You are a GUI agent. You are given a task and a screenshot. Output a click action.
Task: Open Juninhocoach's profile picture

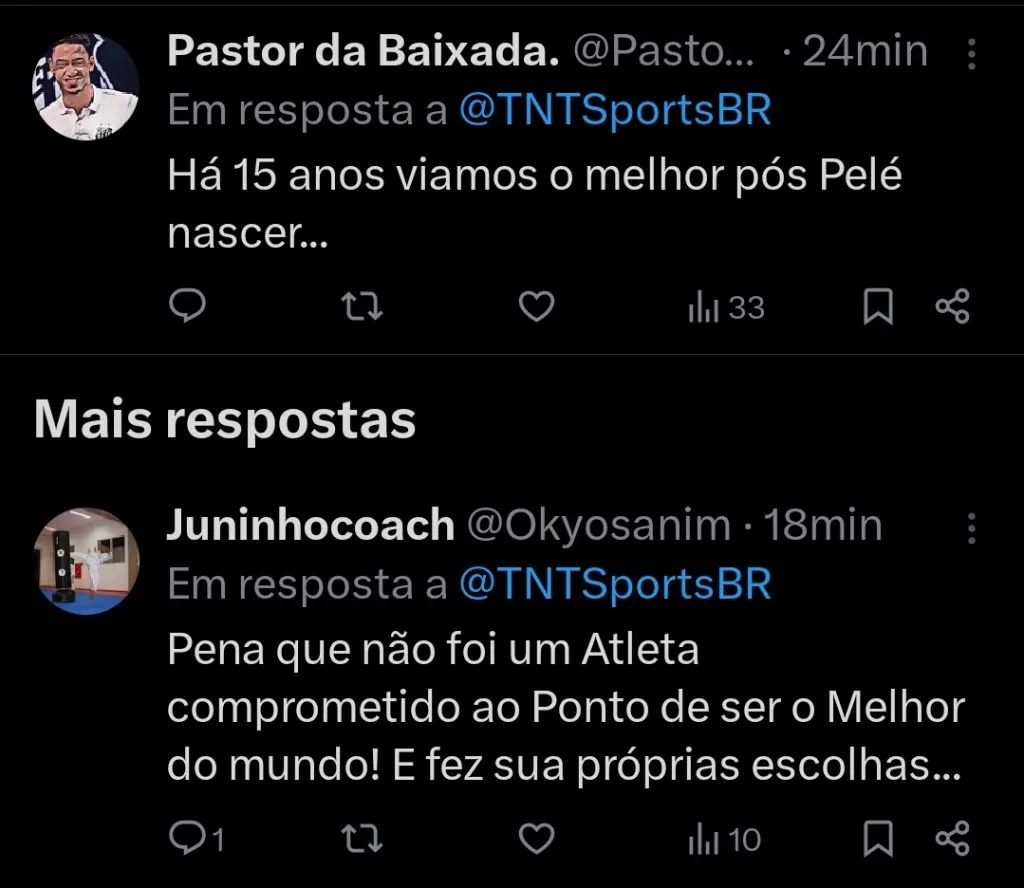click(87, 560)
